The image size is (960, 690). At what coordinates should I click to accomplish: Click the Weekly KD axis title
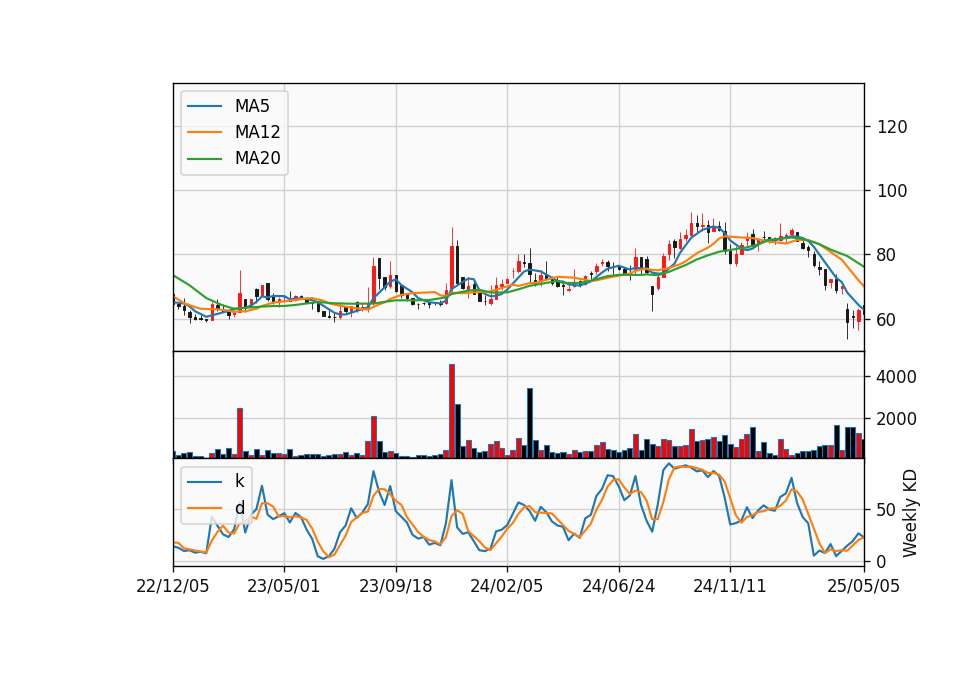pos(910,513)
